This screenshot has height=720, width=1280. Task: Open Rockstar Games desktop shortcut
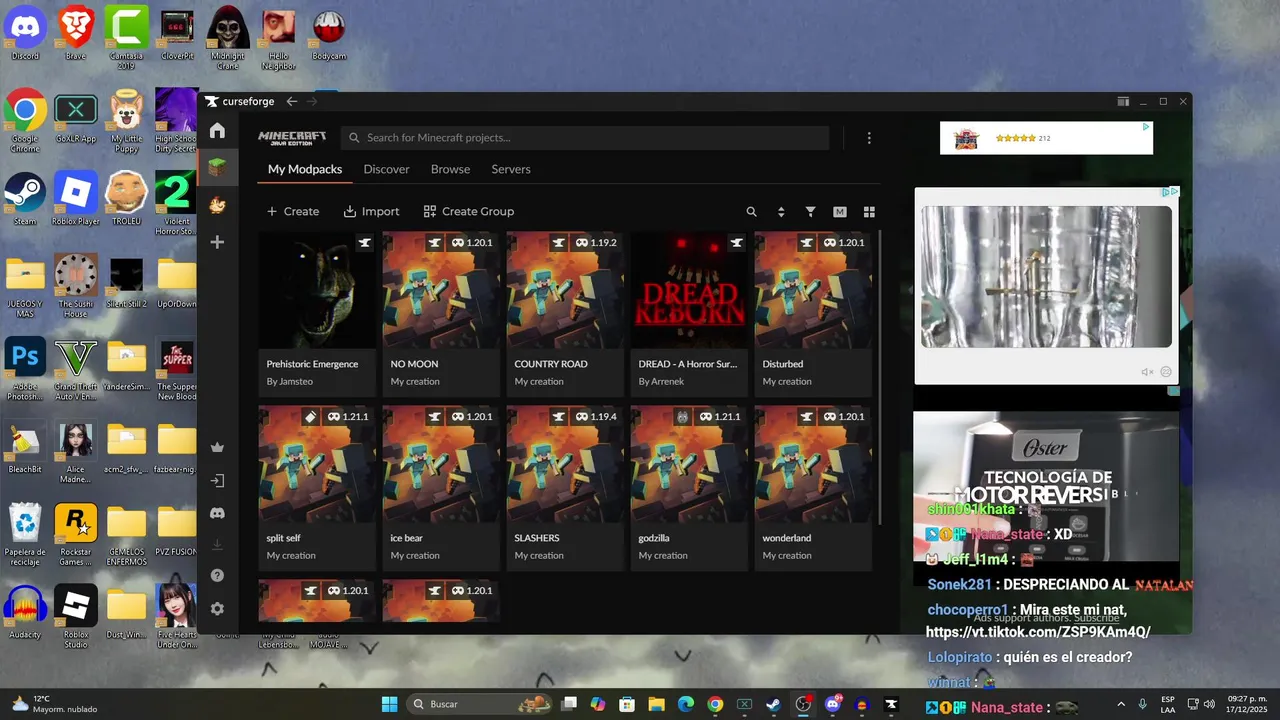(x=76, y=535)
